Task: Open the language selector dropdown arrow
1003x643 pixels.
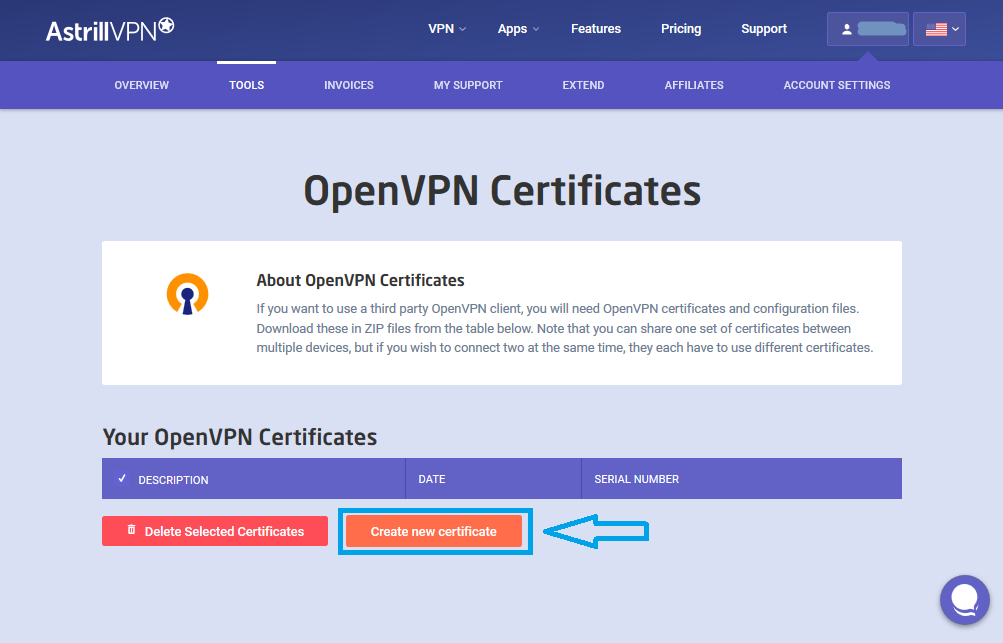Action: [x=956, y=29]
